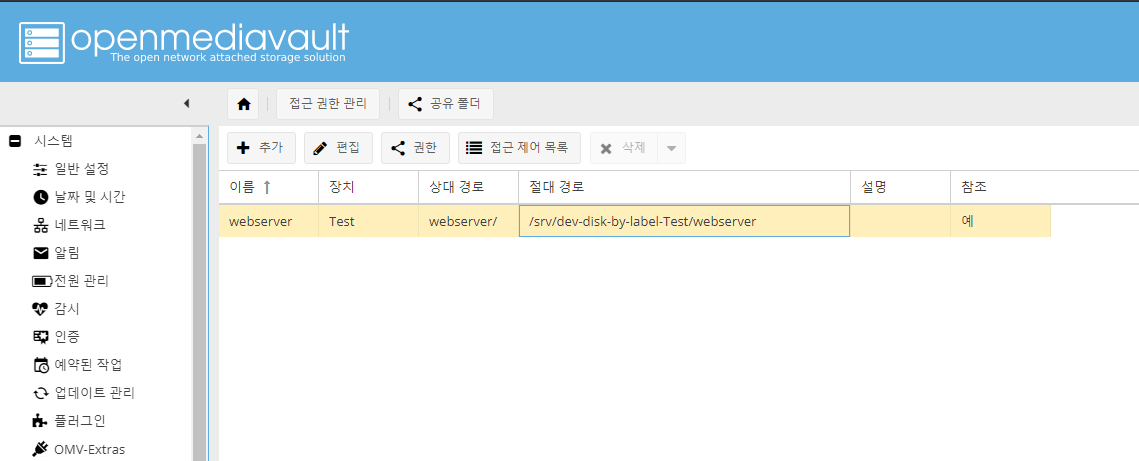The image size is (1139, 461).
Task: Click 공유 폴더 in the breadcrumb
Action: 445,104
